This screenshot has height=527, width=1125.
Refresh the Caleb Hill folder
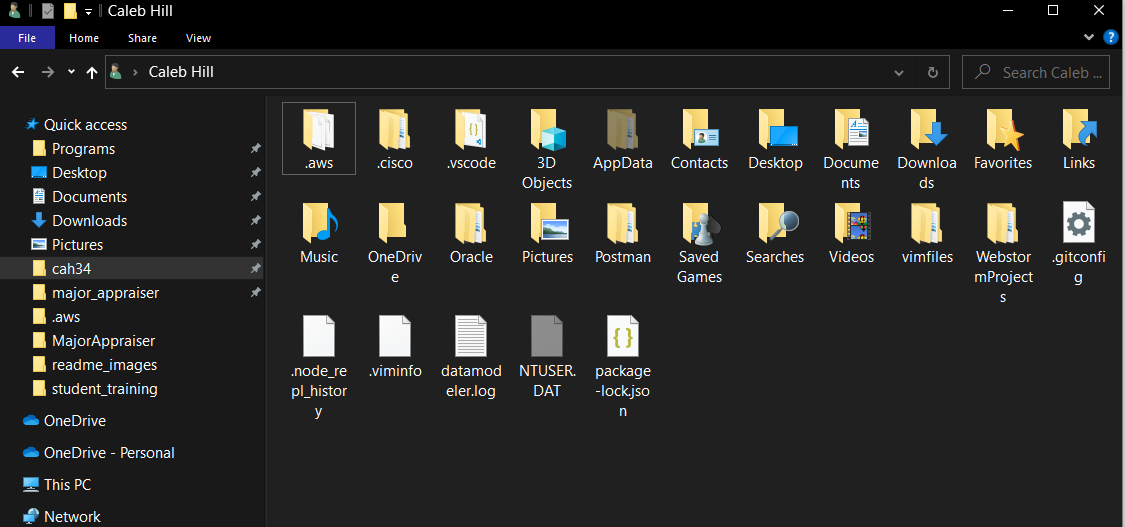tap(933, 72)
